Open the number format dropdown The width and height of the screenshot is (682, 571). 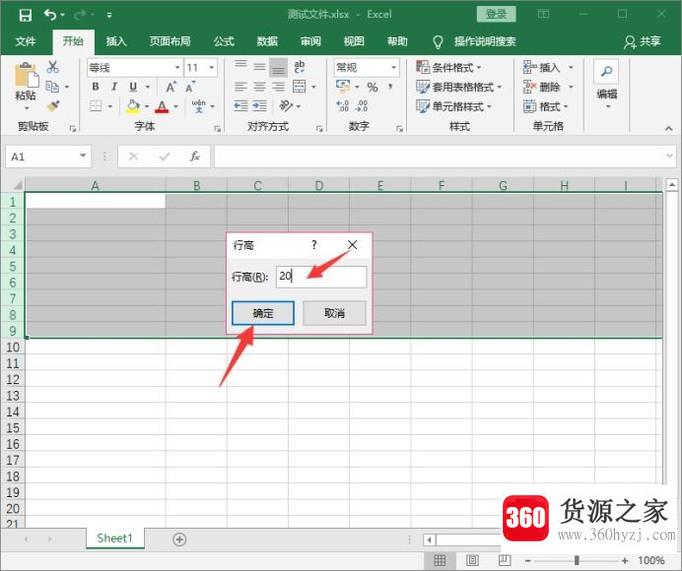click(x=393, y=67)
